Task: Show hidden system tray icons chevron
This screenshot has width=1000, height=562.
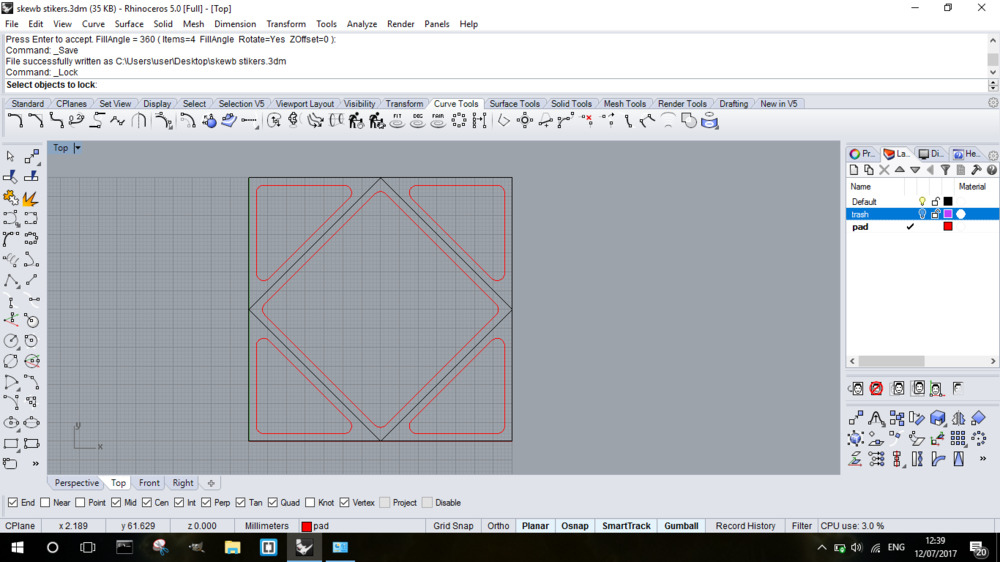Action: [821, 547]
